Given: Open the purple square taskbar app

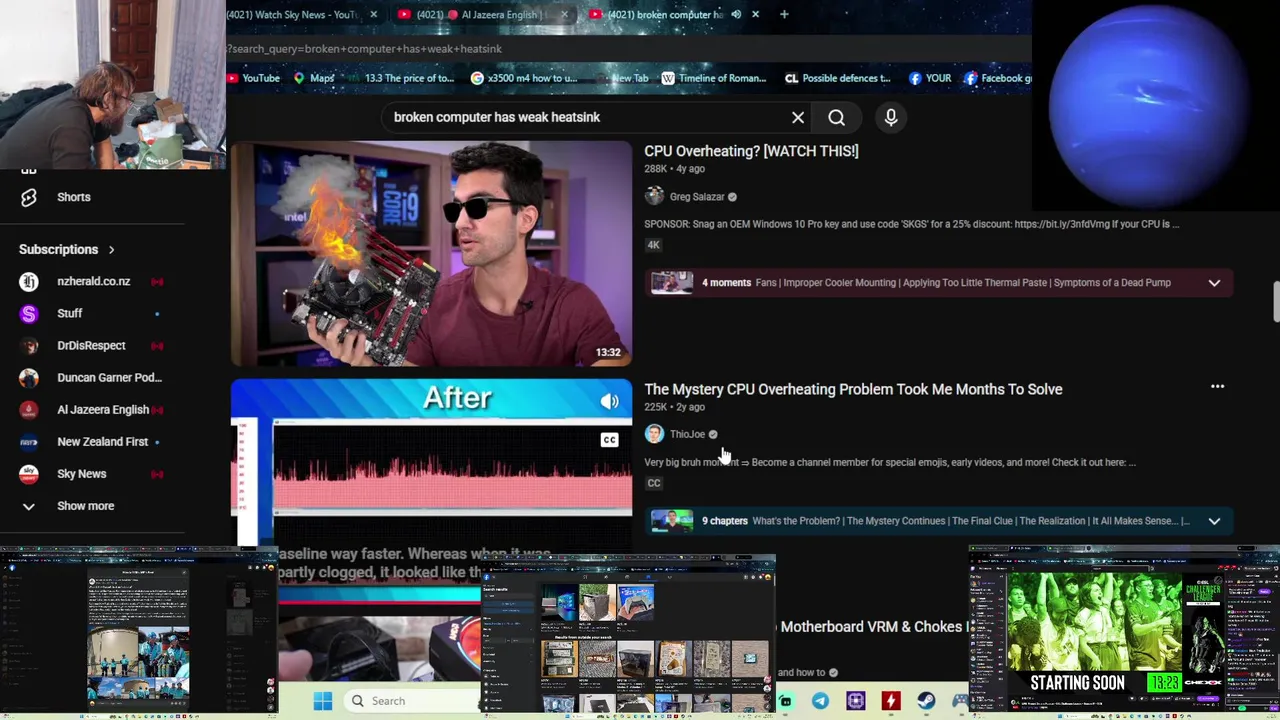Looking at the screenshot, I should click(x=855, y=701).
